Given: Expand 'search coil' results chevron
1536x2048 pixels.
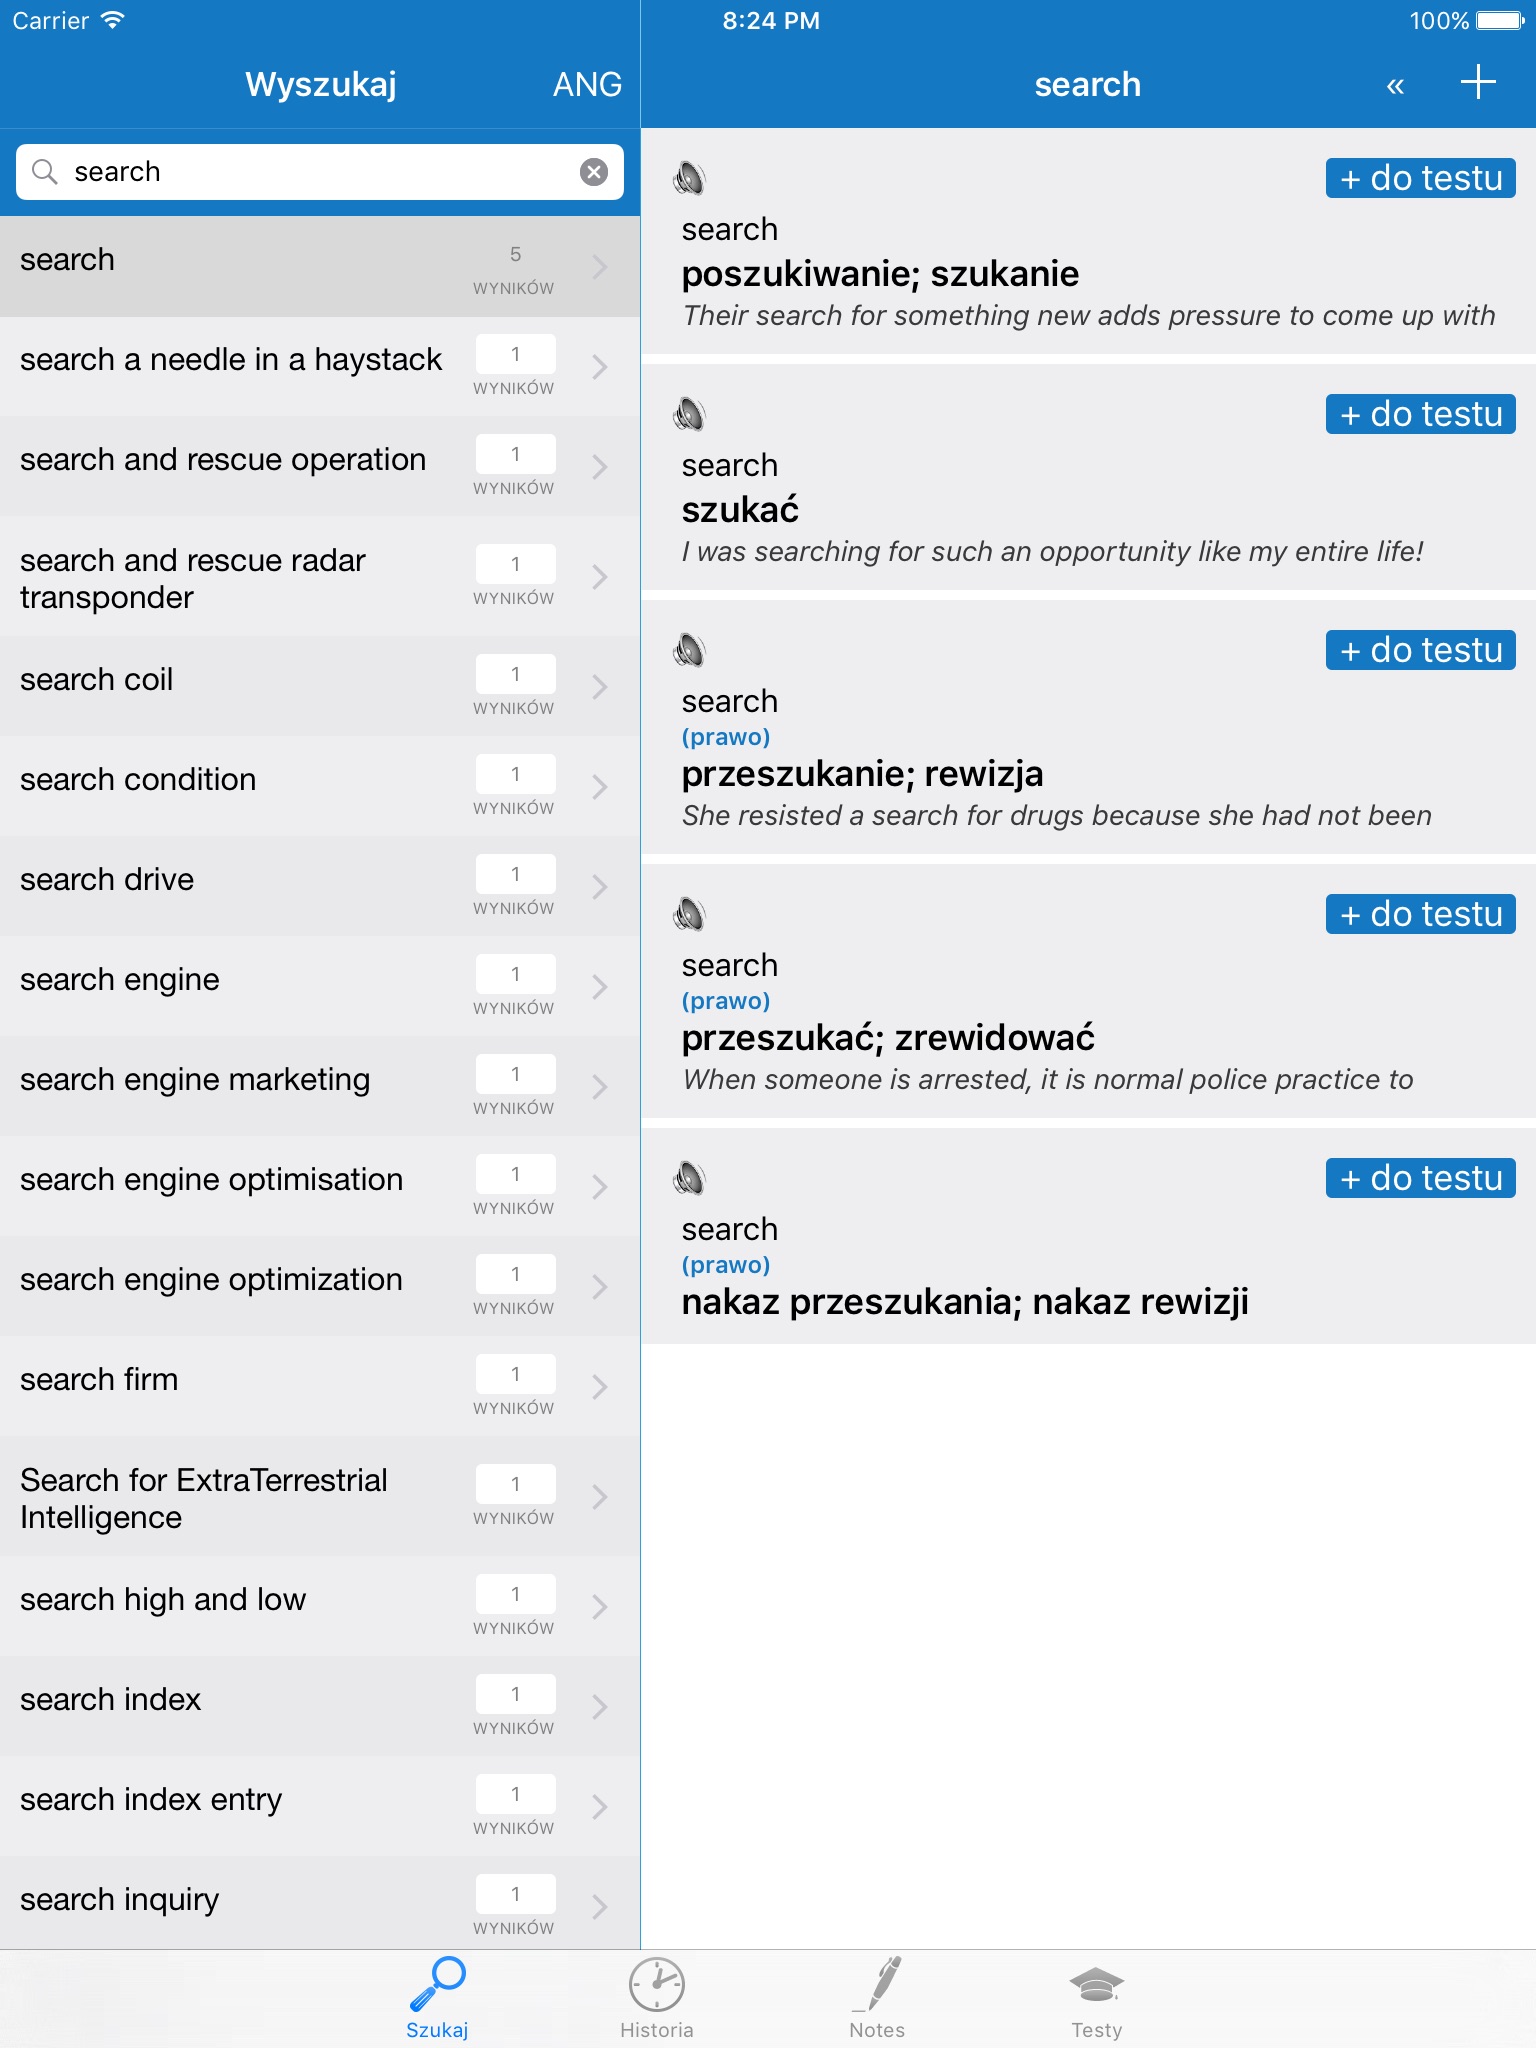Looking at the screenshot, I should coord(599,687).
